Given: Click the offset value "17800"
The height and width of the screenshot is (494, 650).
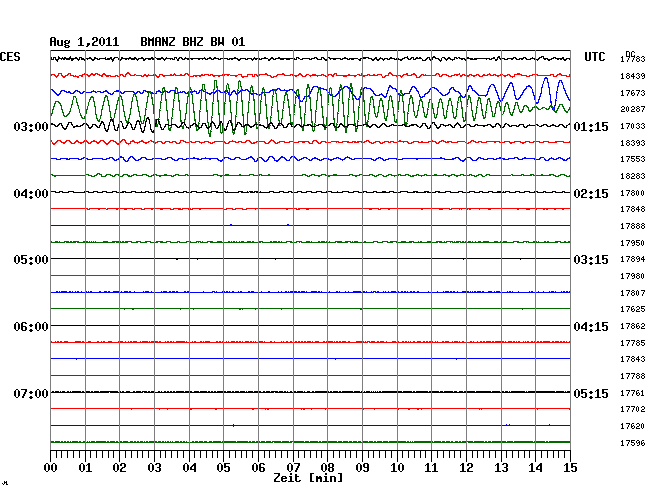Looking at the screenshot, I should click(x=633, y=193).
